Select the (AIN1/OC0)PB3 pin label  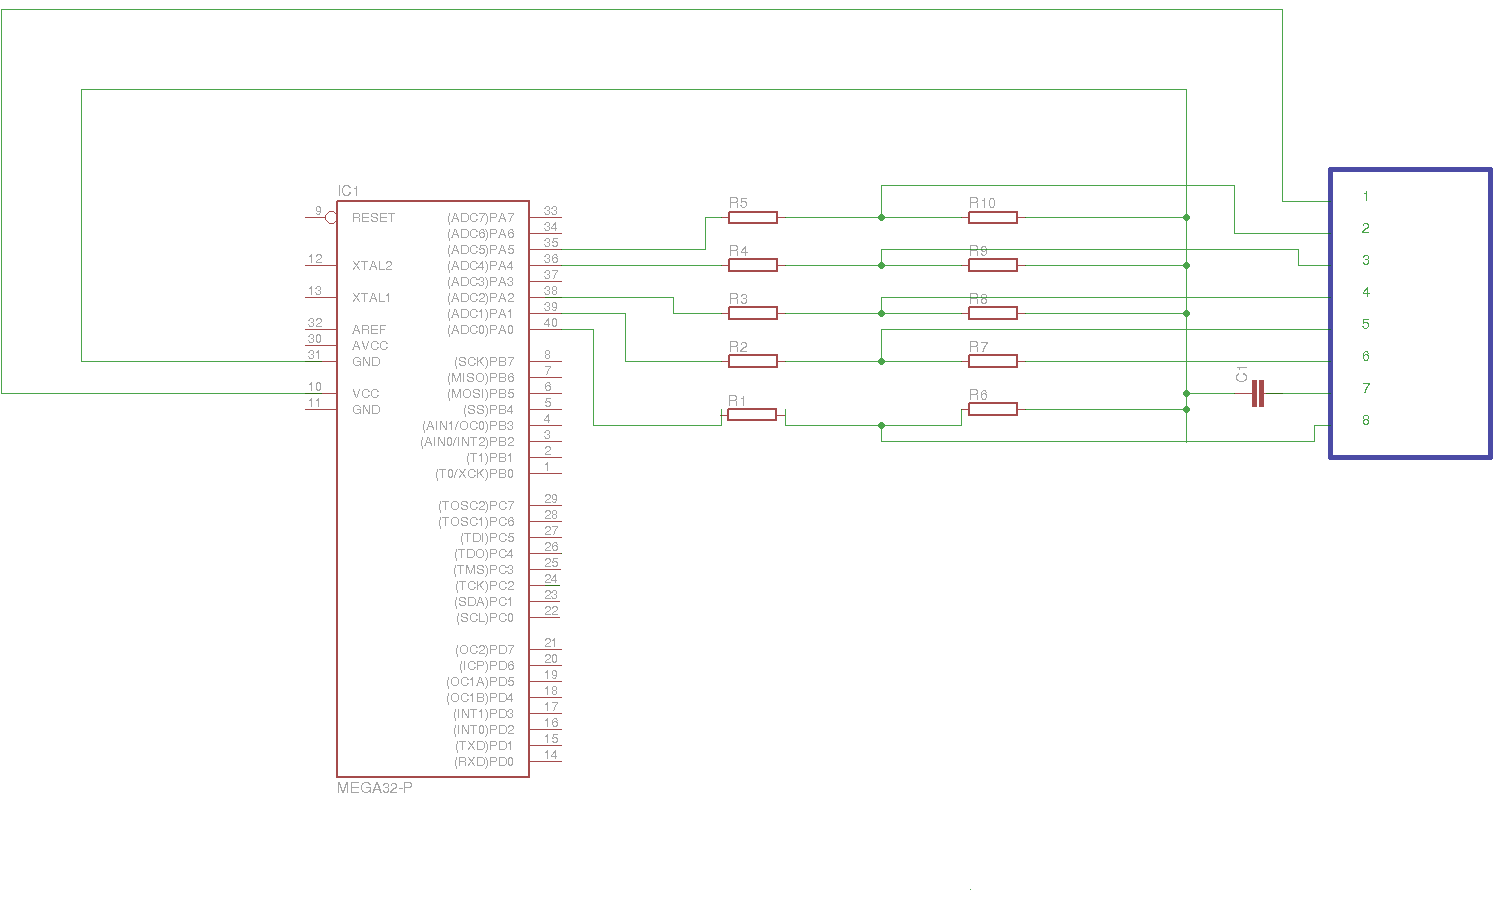[x=468, y=426]
